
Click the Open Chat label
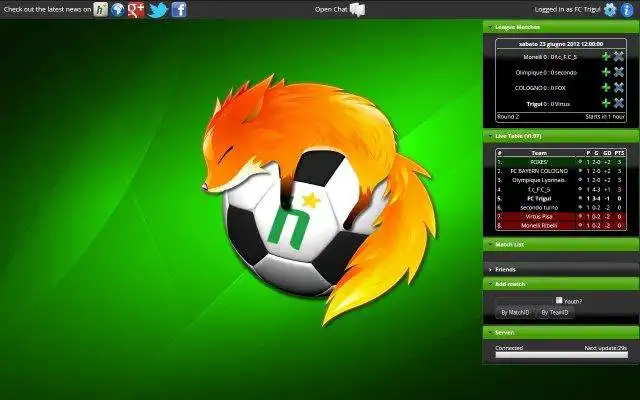(x=331, y=9)
